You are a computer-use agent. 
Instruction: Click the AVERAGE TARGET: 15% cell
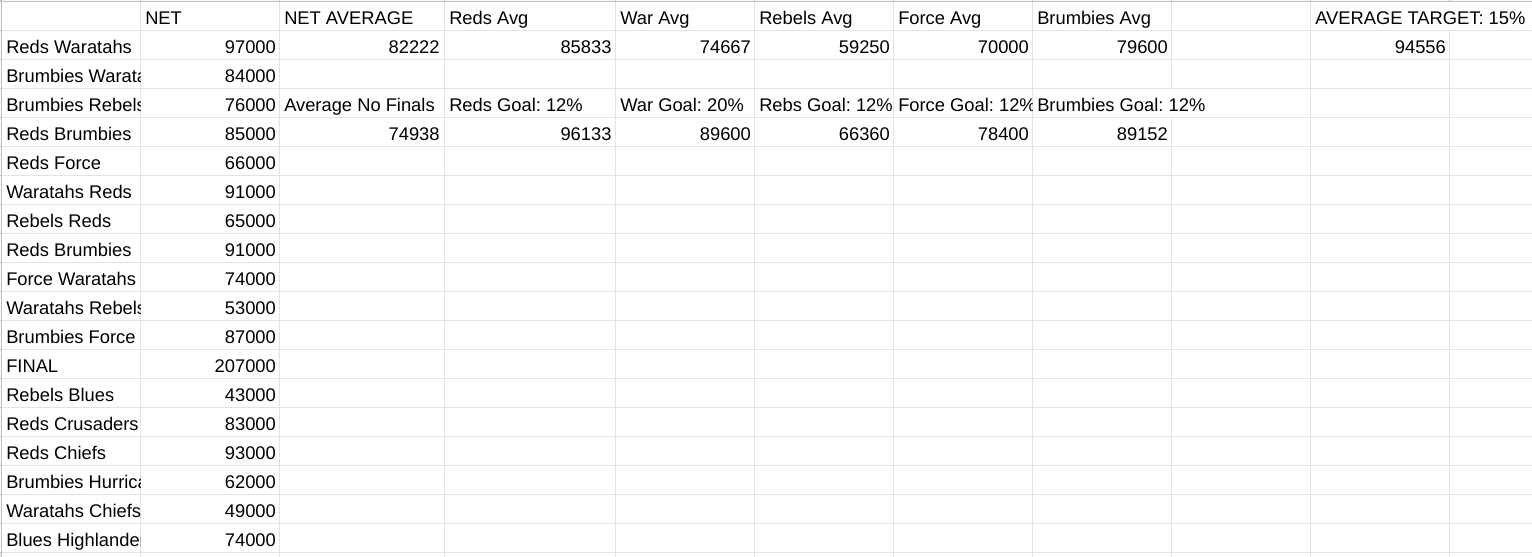(1419, 18)
